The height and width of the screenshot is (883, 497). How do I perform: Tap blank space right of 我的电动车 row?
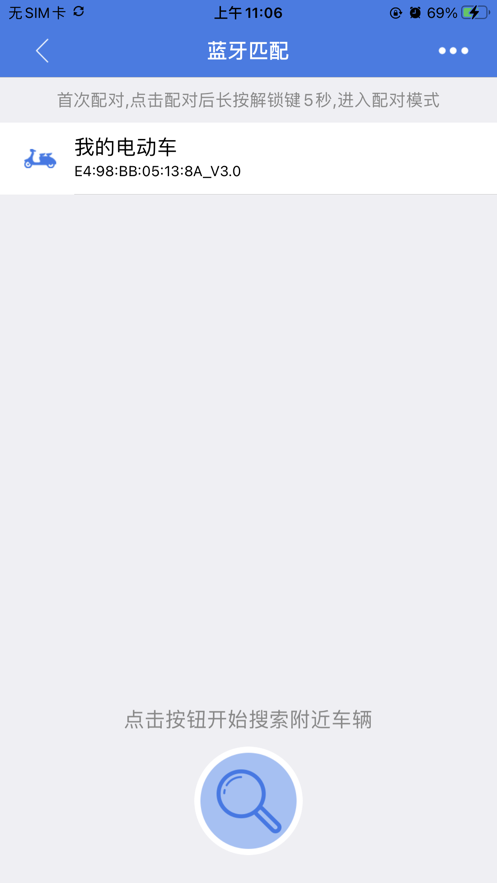[x=366, y=158]
